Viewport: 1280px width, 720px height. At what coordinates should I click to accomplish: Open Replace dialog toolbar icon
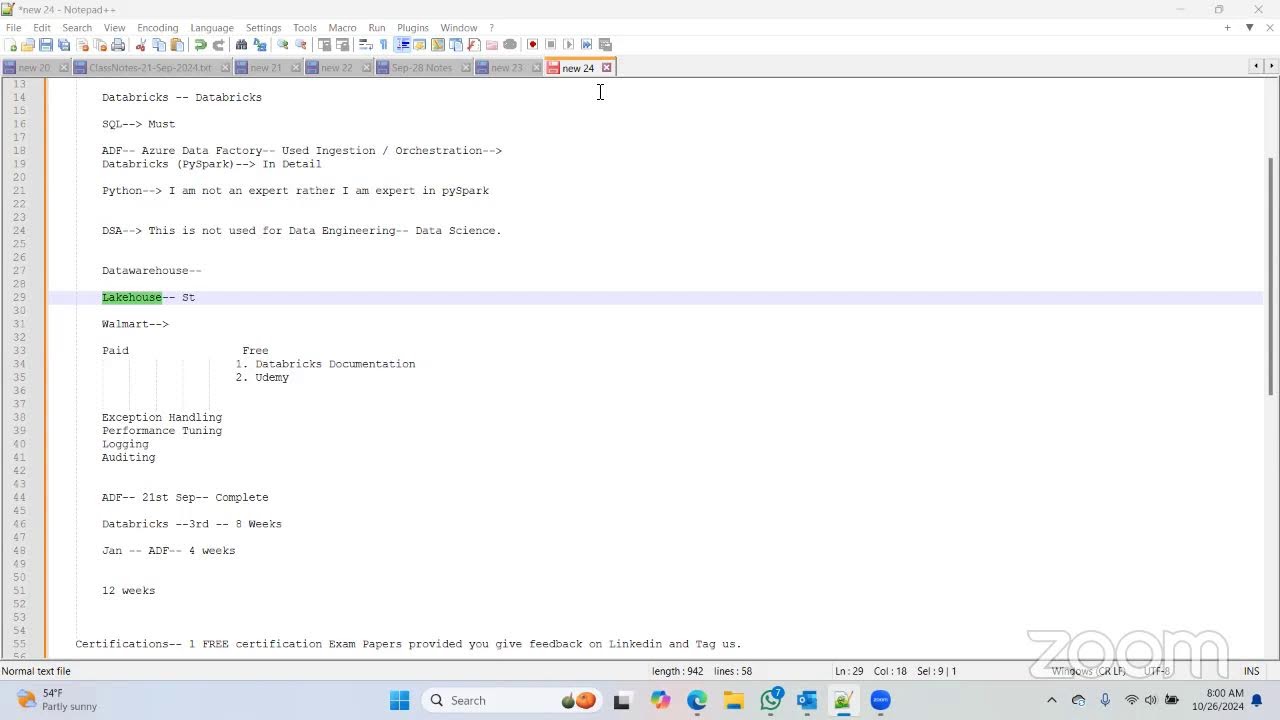260,44
